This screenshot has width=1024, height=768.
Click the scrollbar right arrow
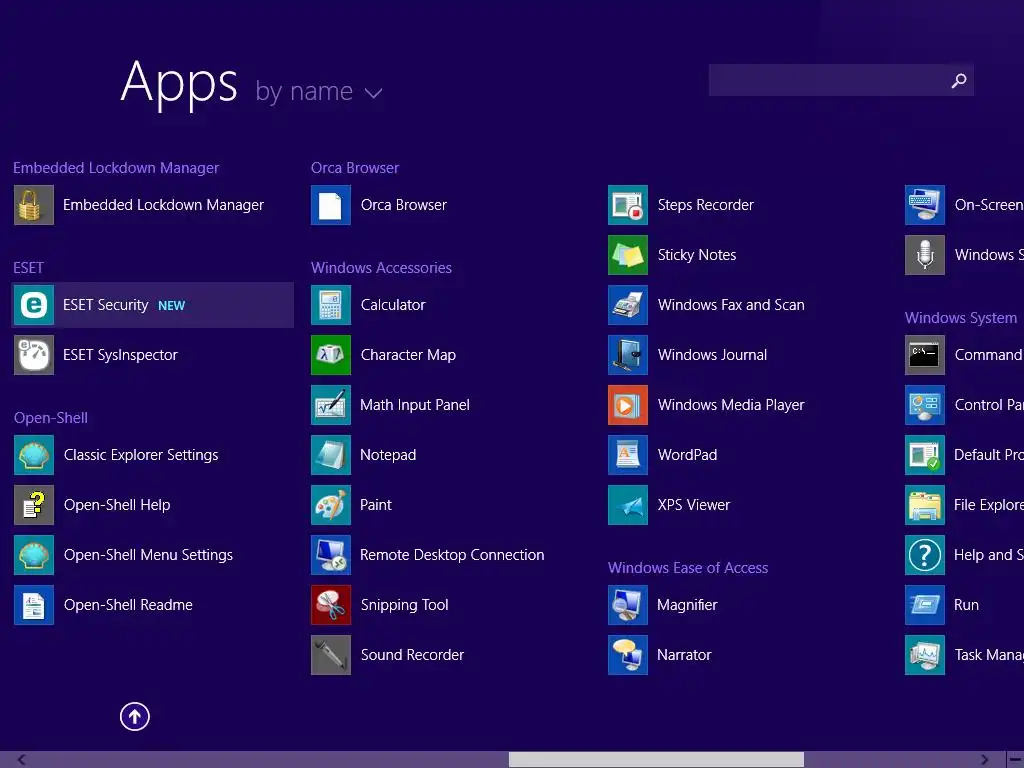985,760
